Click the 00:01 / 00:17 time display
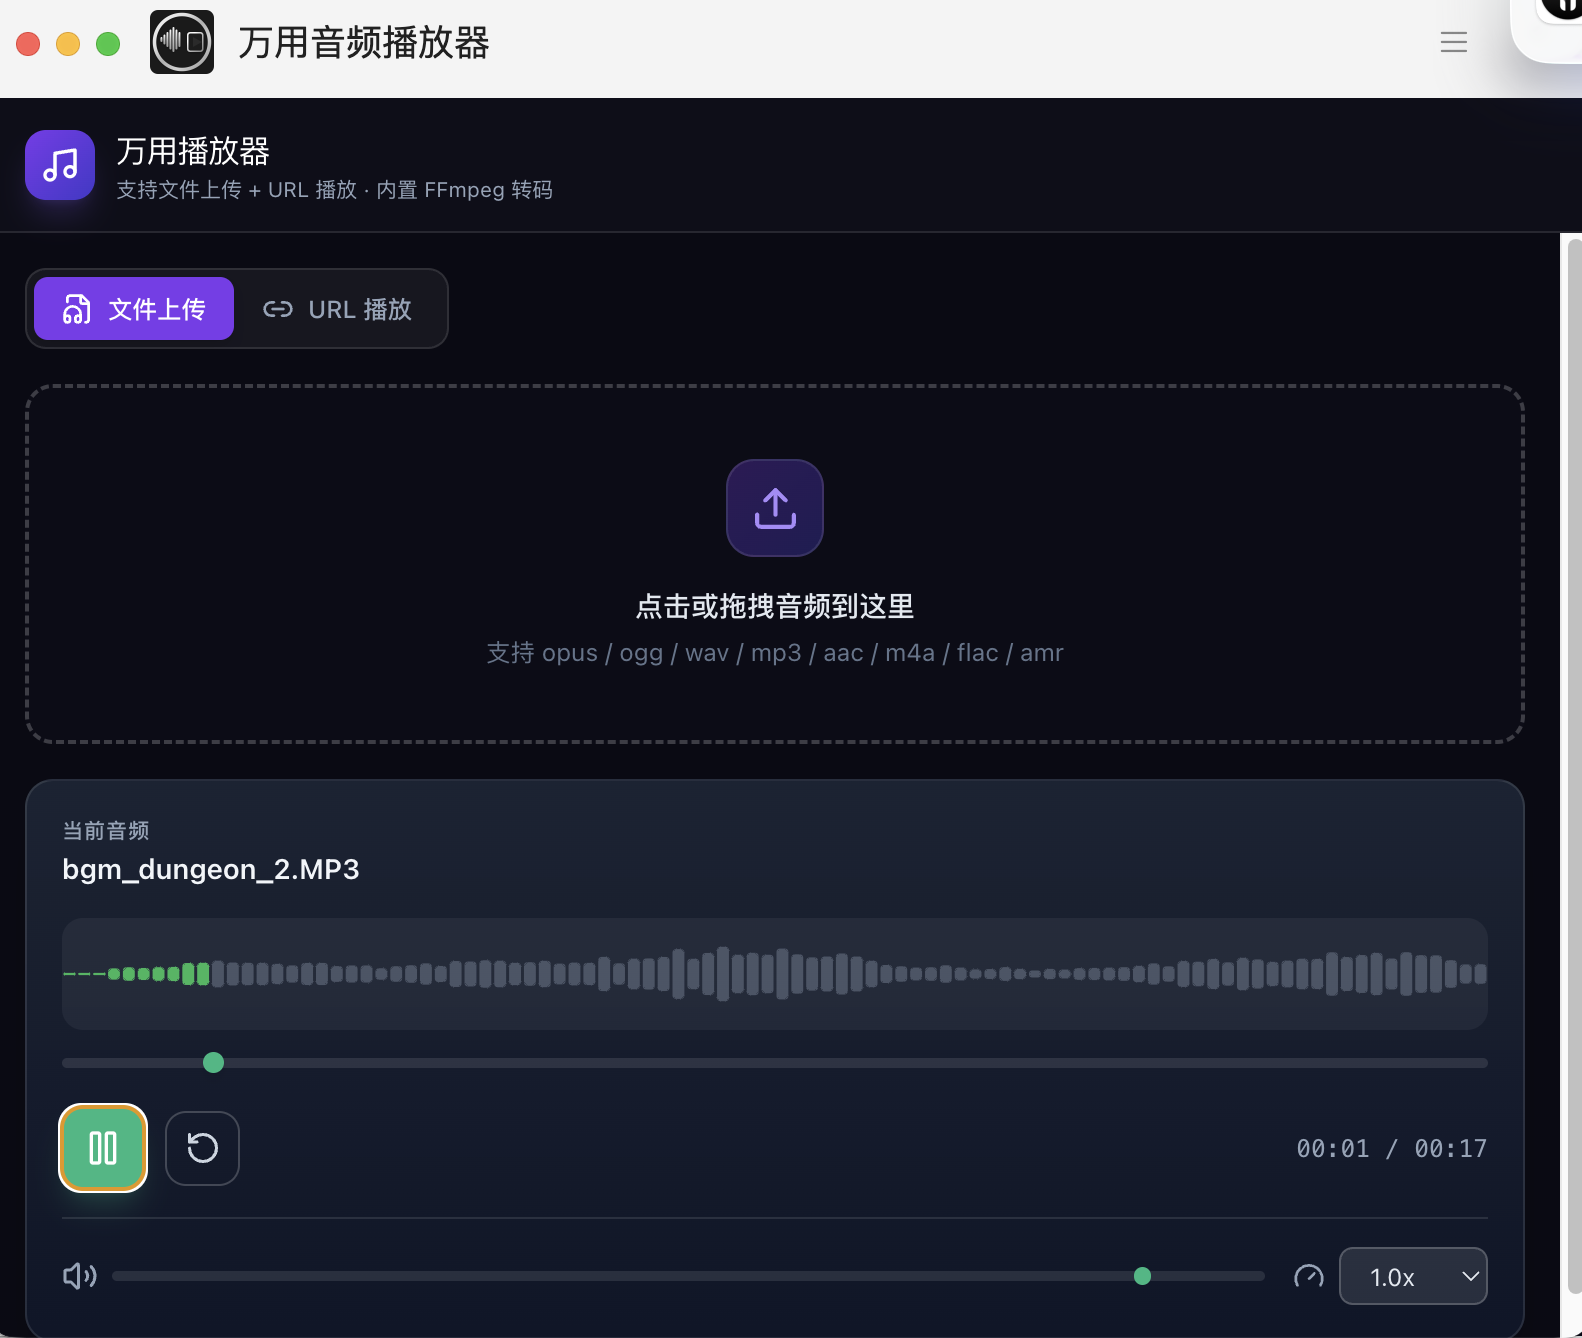Screen dimensions: 1582x1338 tap(1391, 1149)
